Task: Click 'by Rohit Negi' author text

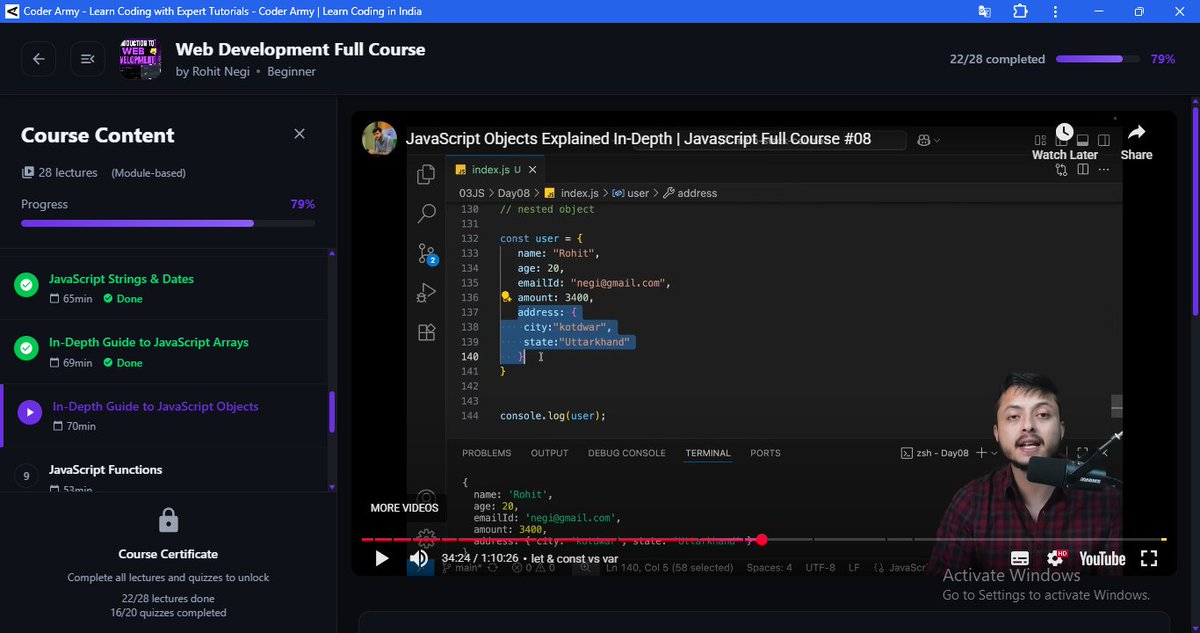Action: (211, 72)
